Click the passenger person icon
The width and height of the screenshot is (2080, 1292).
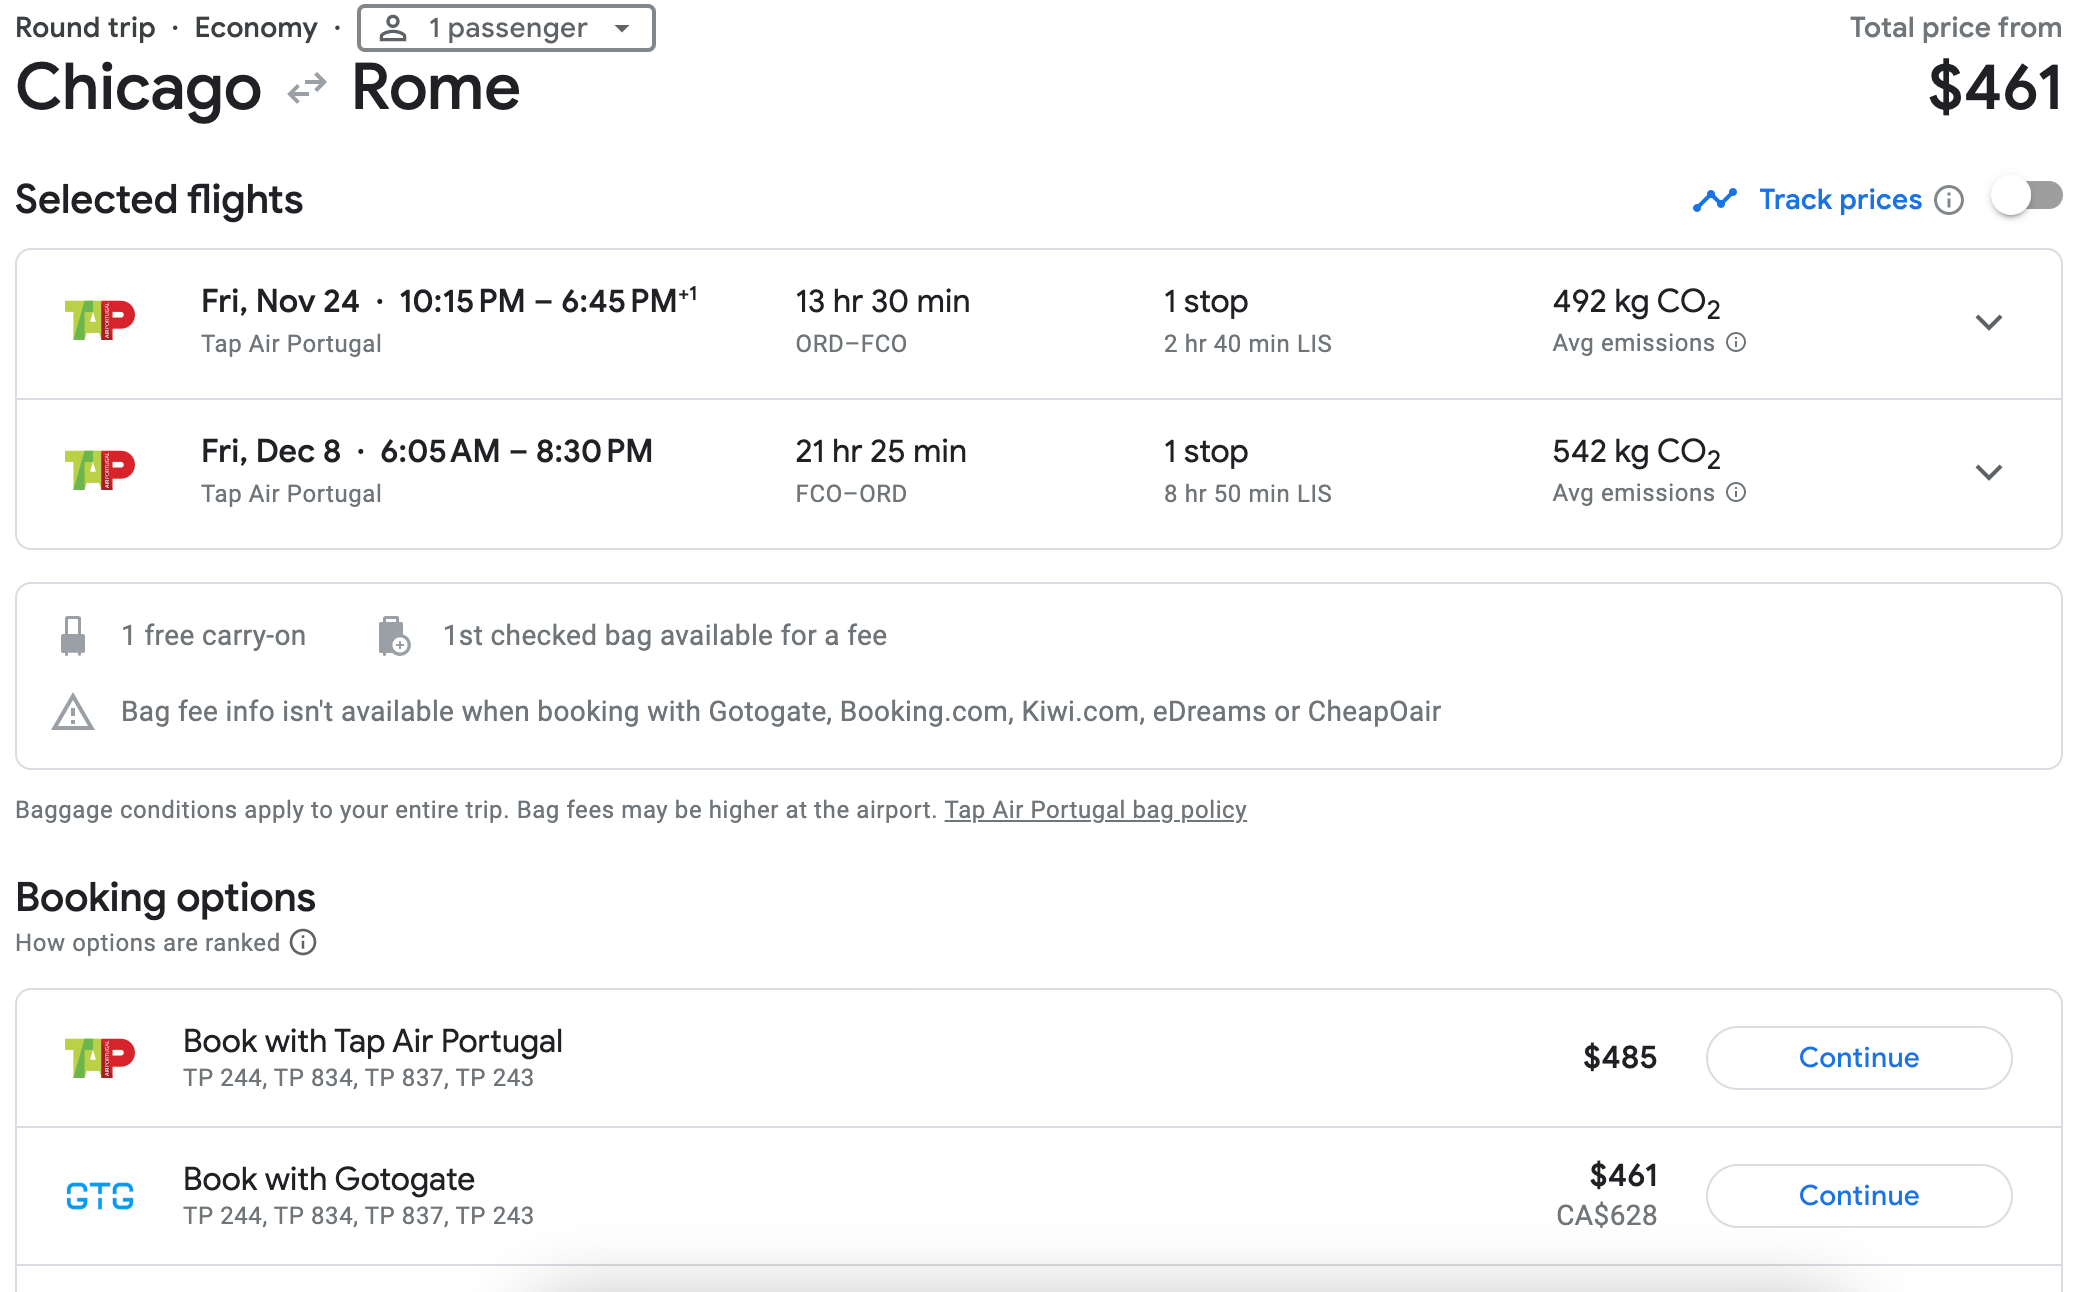tap(394, 28)
